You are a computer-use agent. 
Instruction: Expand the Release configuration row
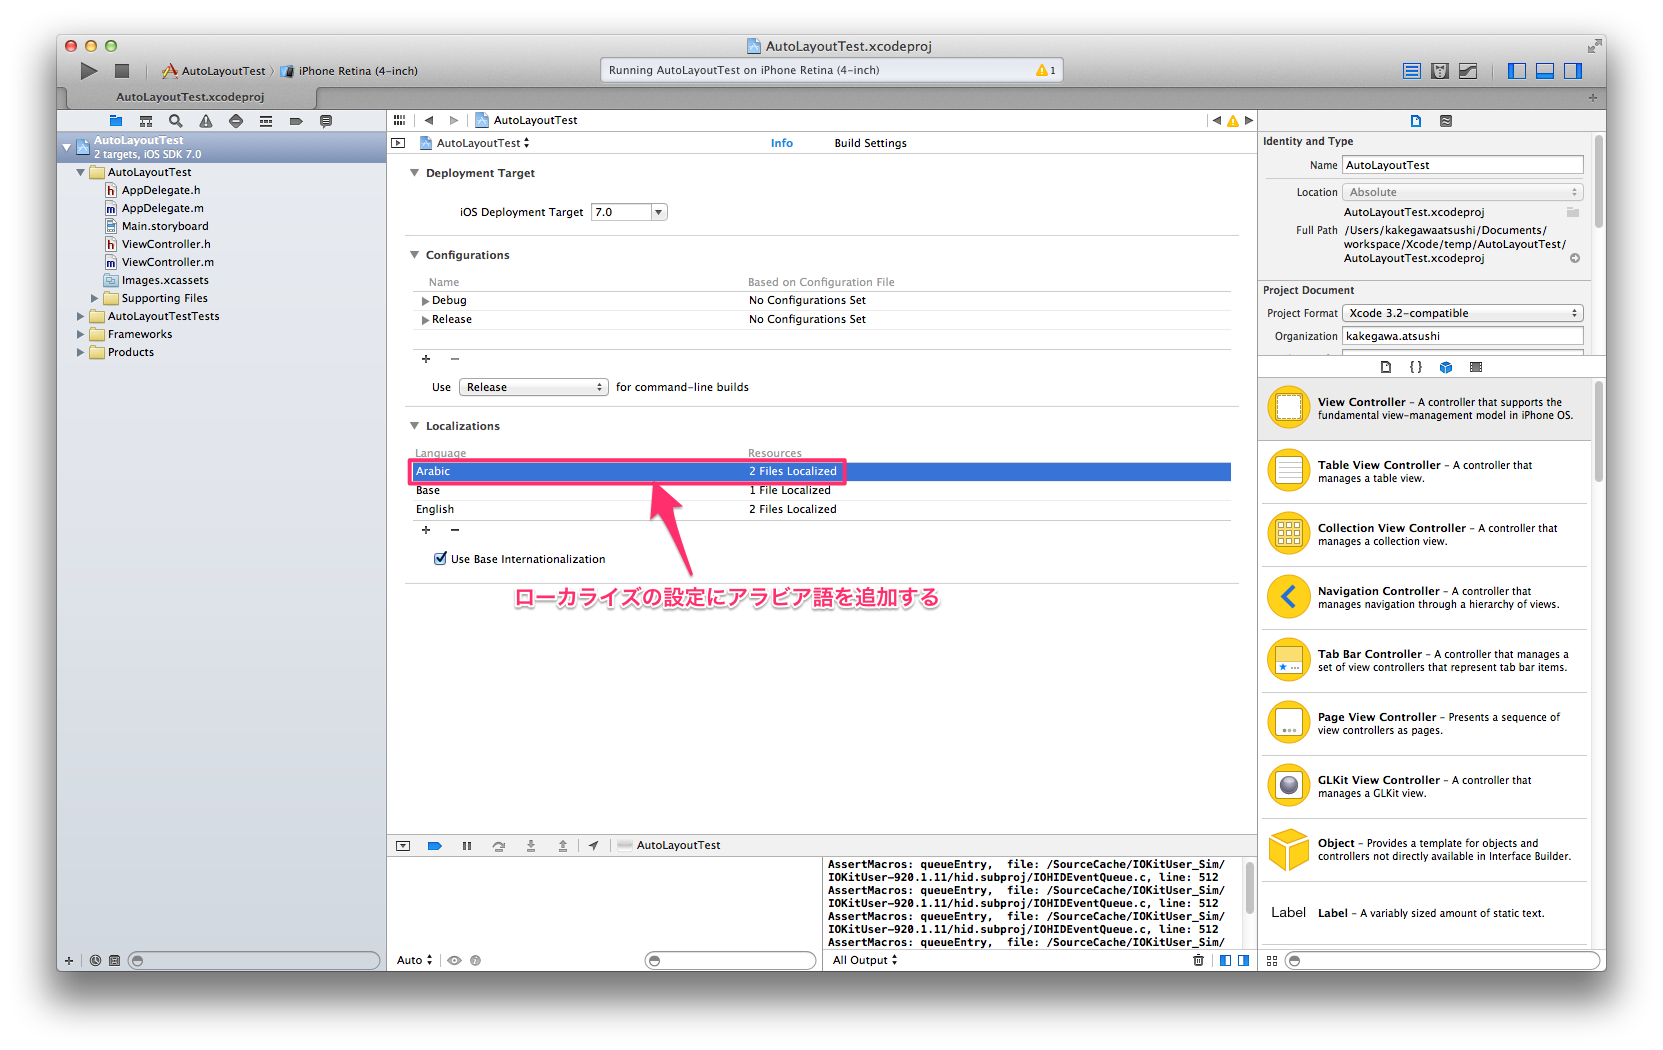pyautogui.click(x=425, y=319)
